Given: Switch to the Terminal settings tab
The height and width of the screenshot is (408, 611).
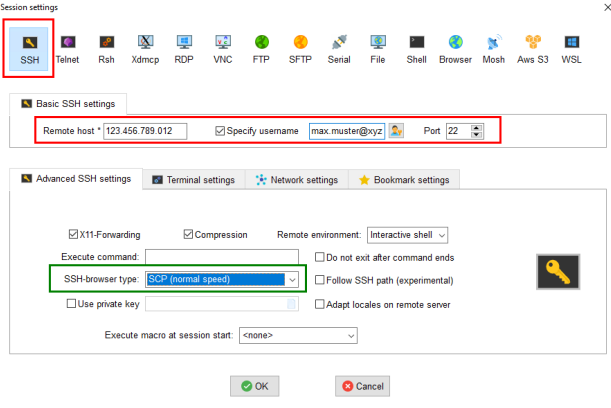Looking at the screenshot, I should point(194,180).
